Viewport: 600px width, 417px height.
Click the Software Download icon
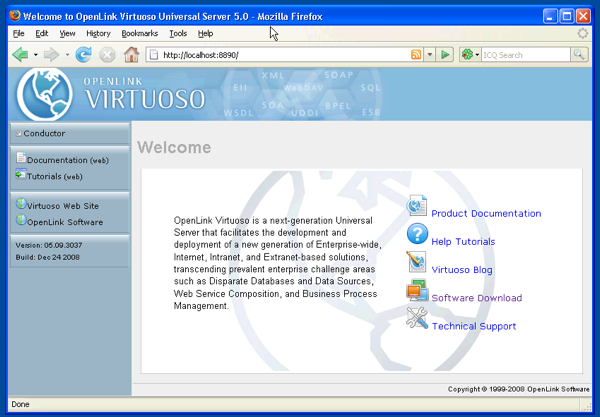click(417, 292)
